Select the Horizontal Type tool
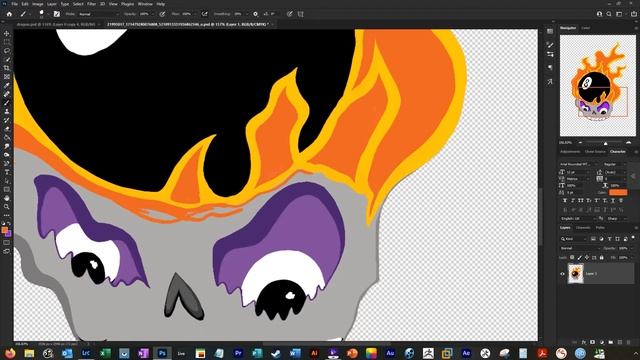 coord(7,172)
